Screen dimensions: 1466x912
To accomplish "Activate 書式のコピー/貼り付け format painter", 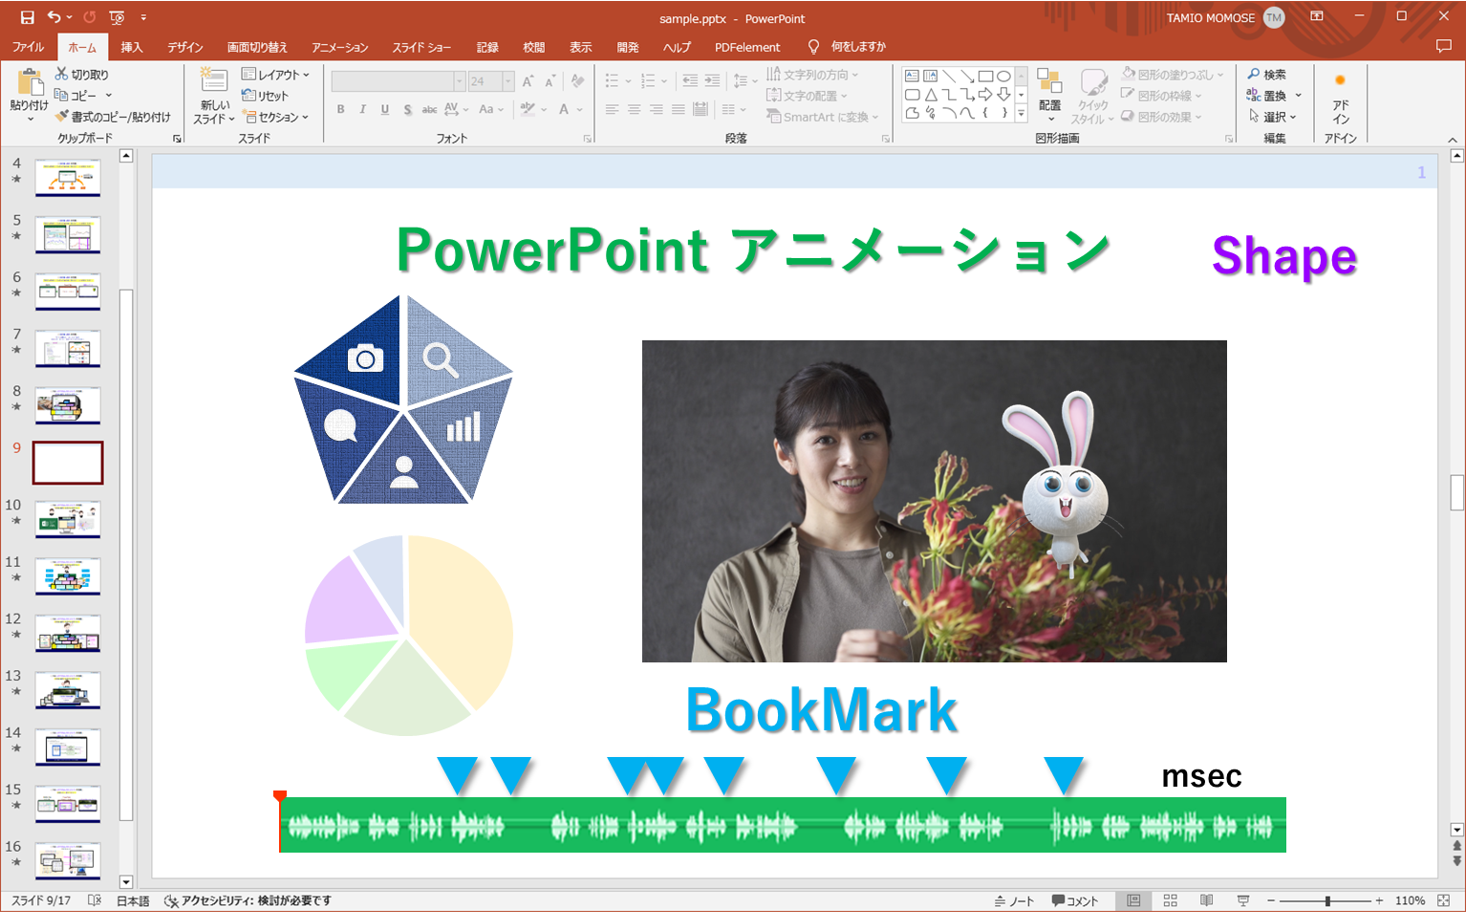I will 112,117.
